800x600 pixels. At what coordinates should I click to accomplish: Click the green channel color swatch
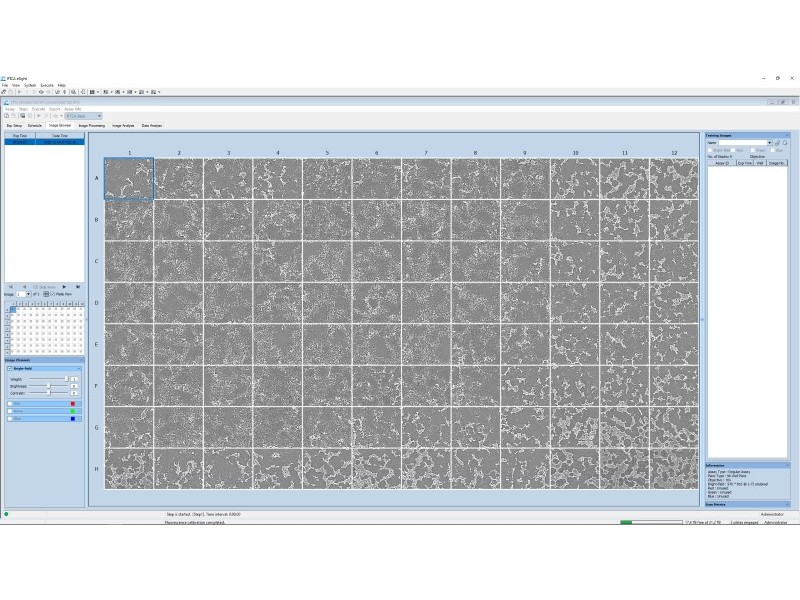73,411
